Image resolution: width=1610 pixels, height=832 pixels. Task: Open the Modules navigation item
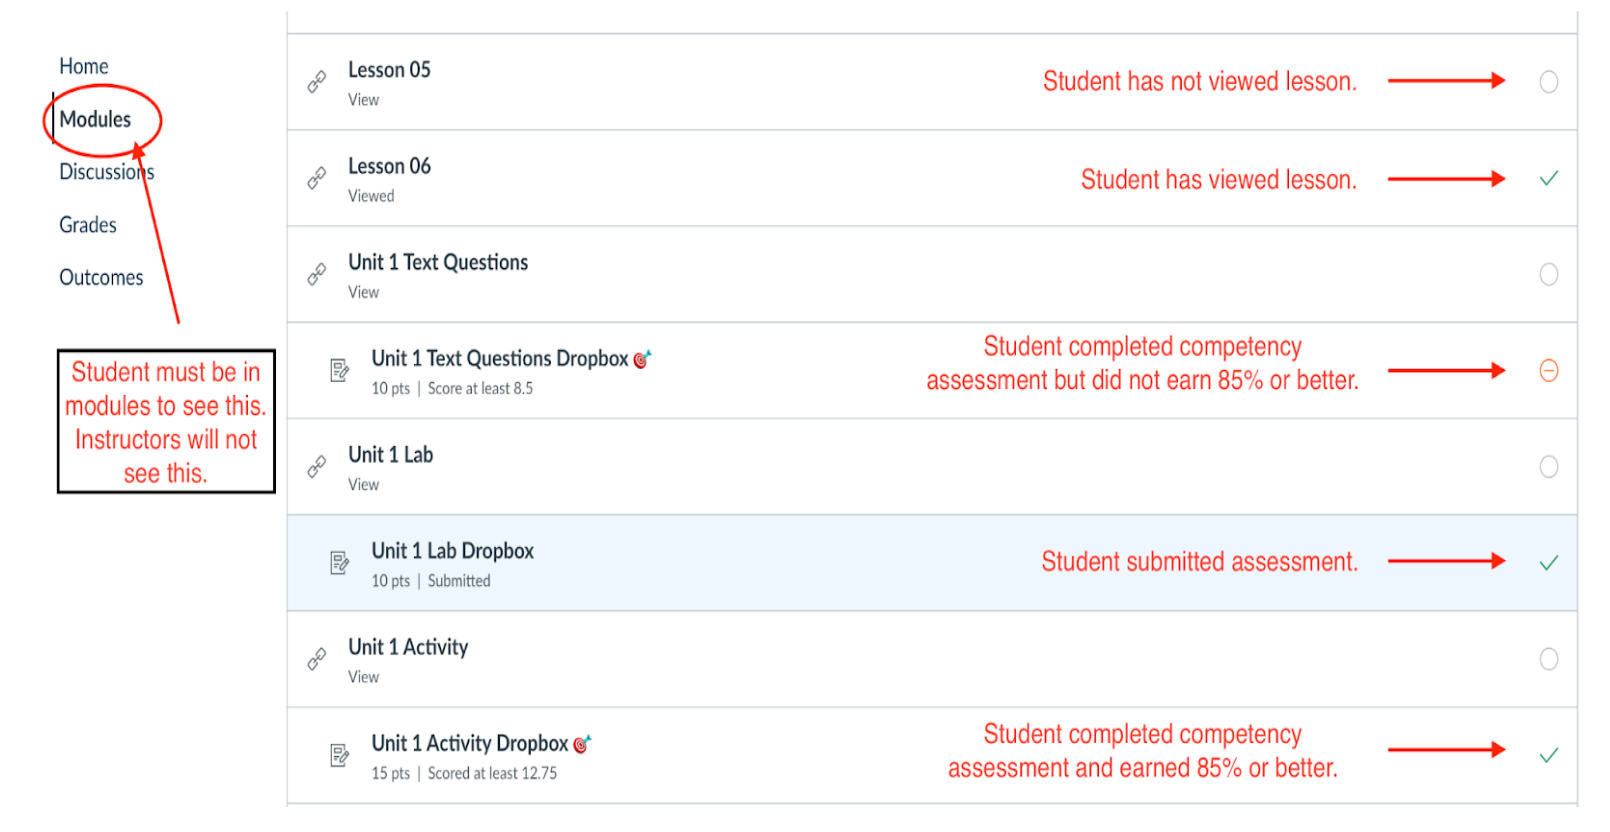pos(95,120)
